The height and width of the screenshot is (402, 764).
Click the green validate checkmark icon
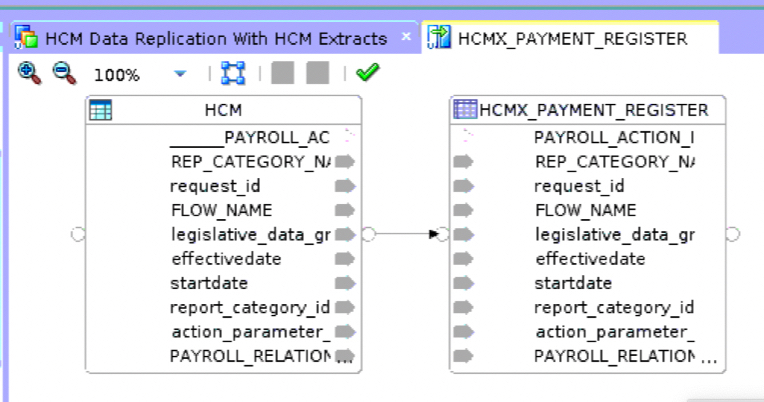[367, 73]
